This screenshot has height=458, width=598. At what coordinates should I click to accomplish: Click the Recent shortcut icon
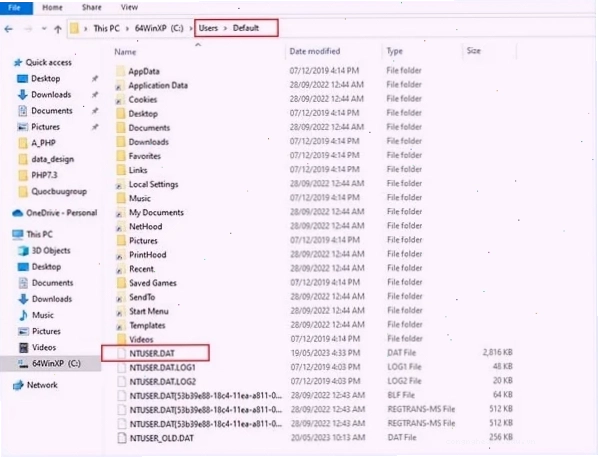tap(121, 269)
